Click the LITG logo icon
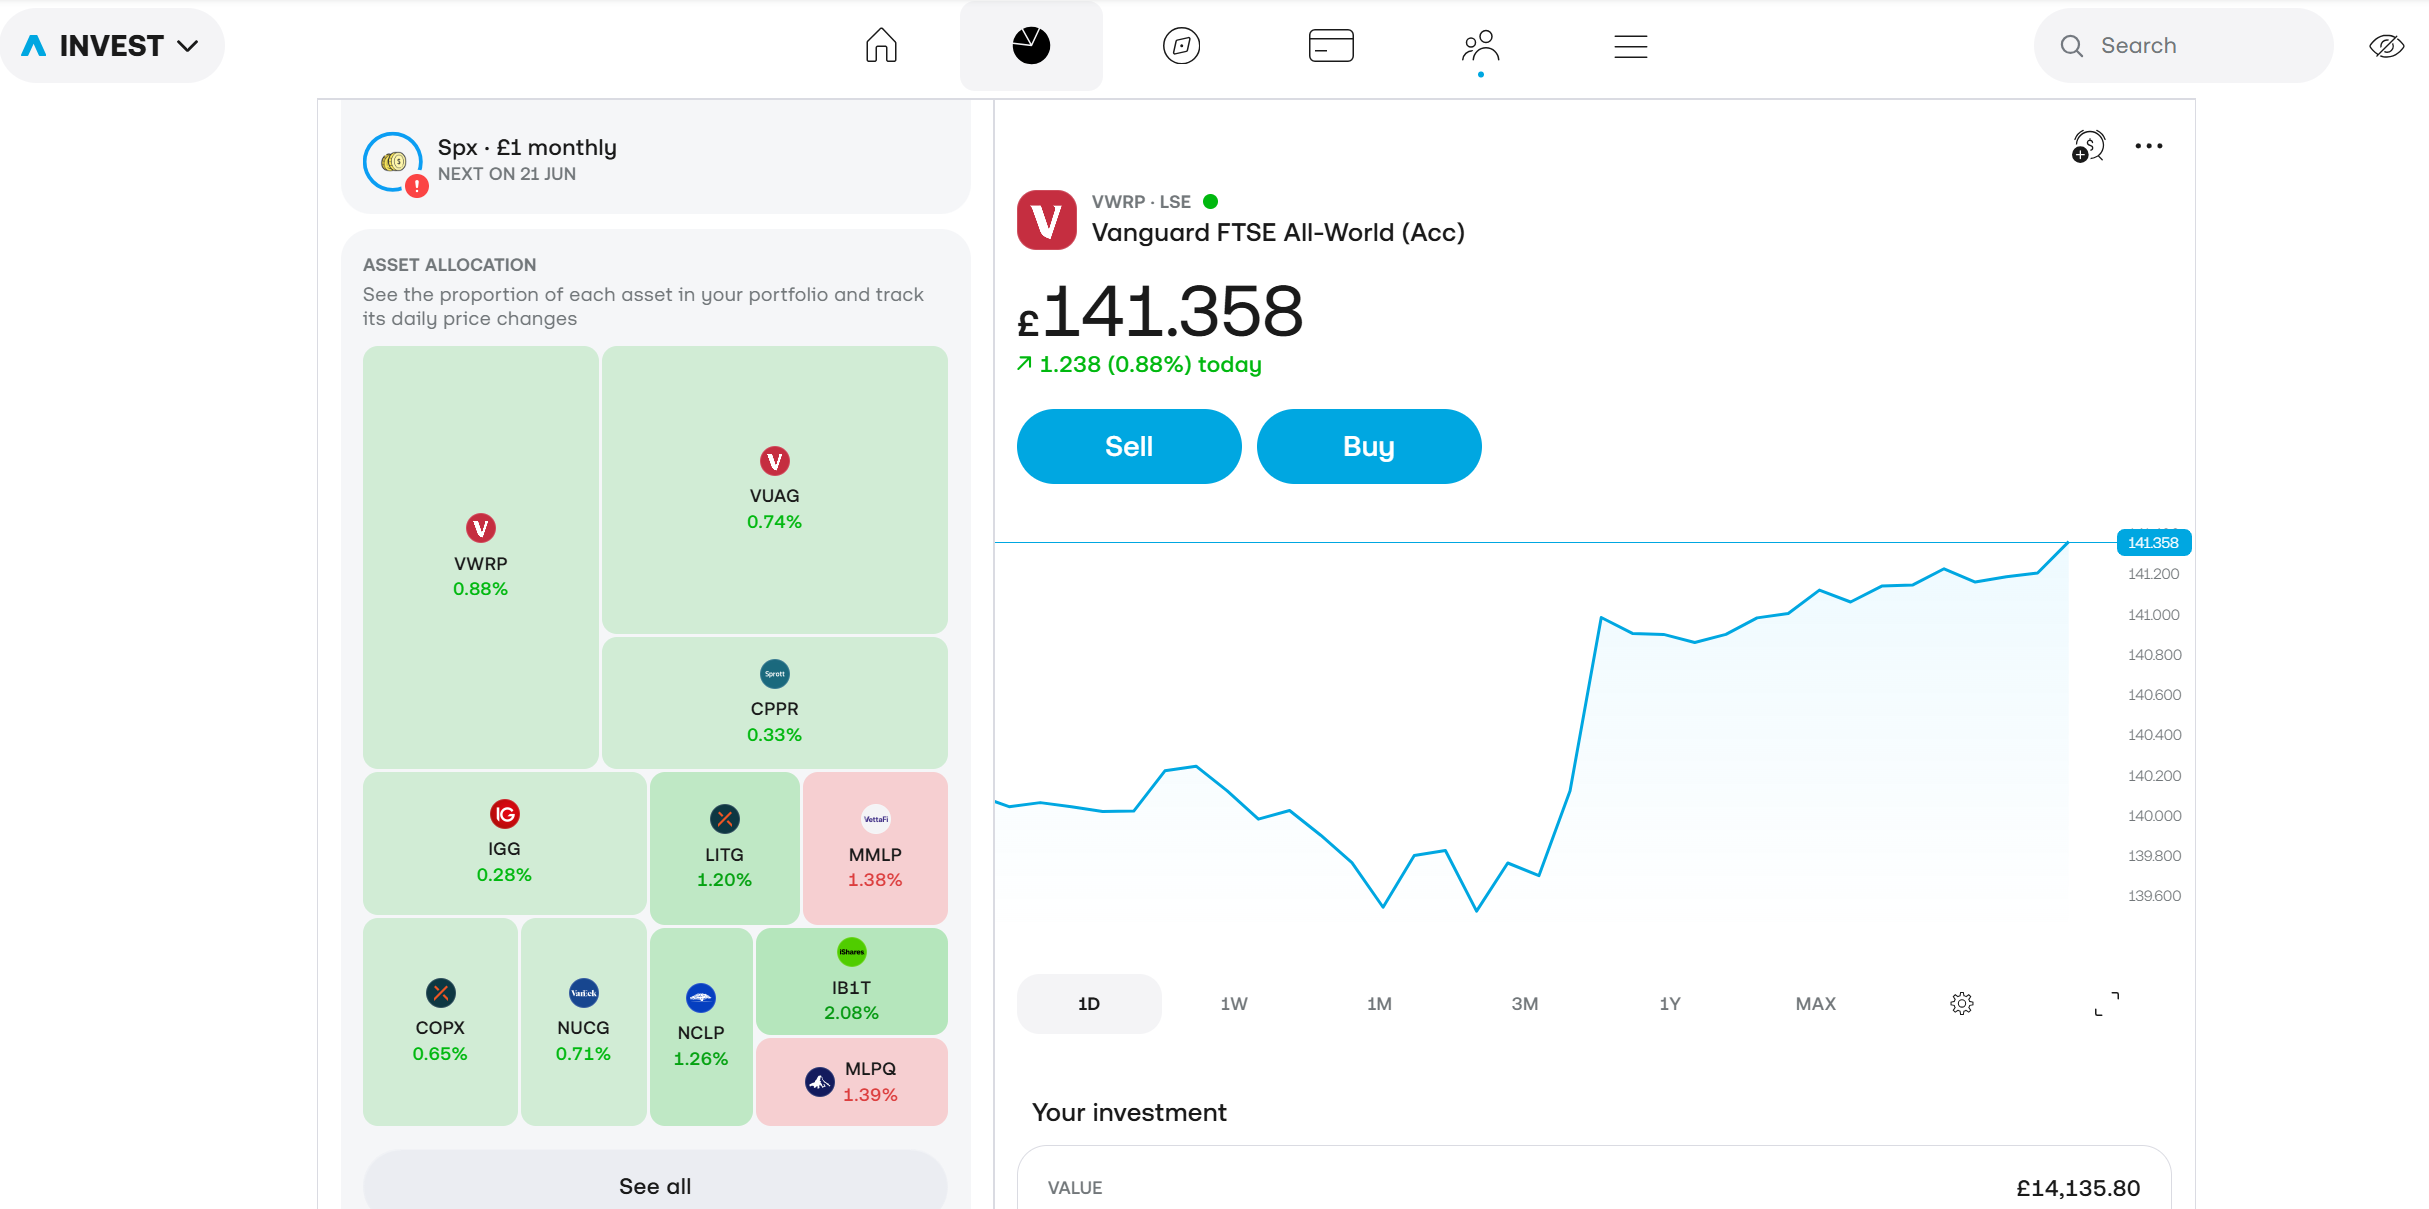Screen dimensions: 2429x1209 [x=724, y=819]
